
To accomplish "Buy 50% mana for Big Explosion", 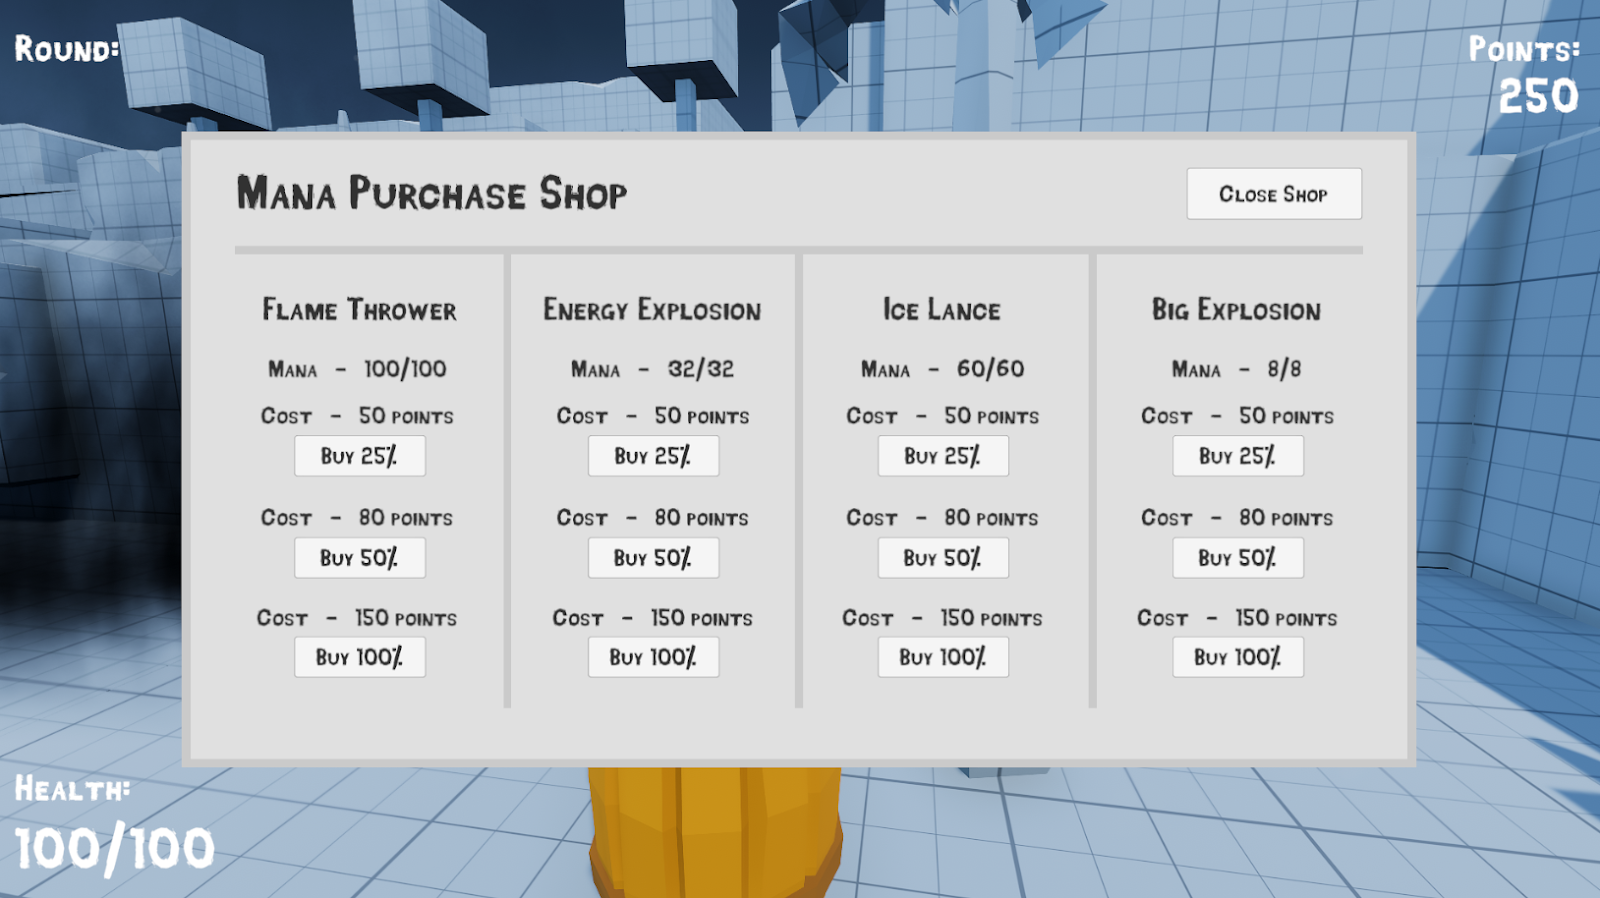I will click(1238, 558).
